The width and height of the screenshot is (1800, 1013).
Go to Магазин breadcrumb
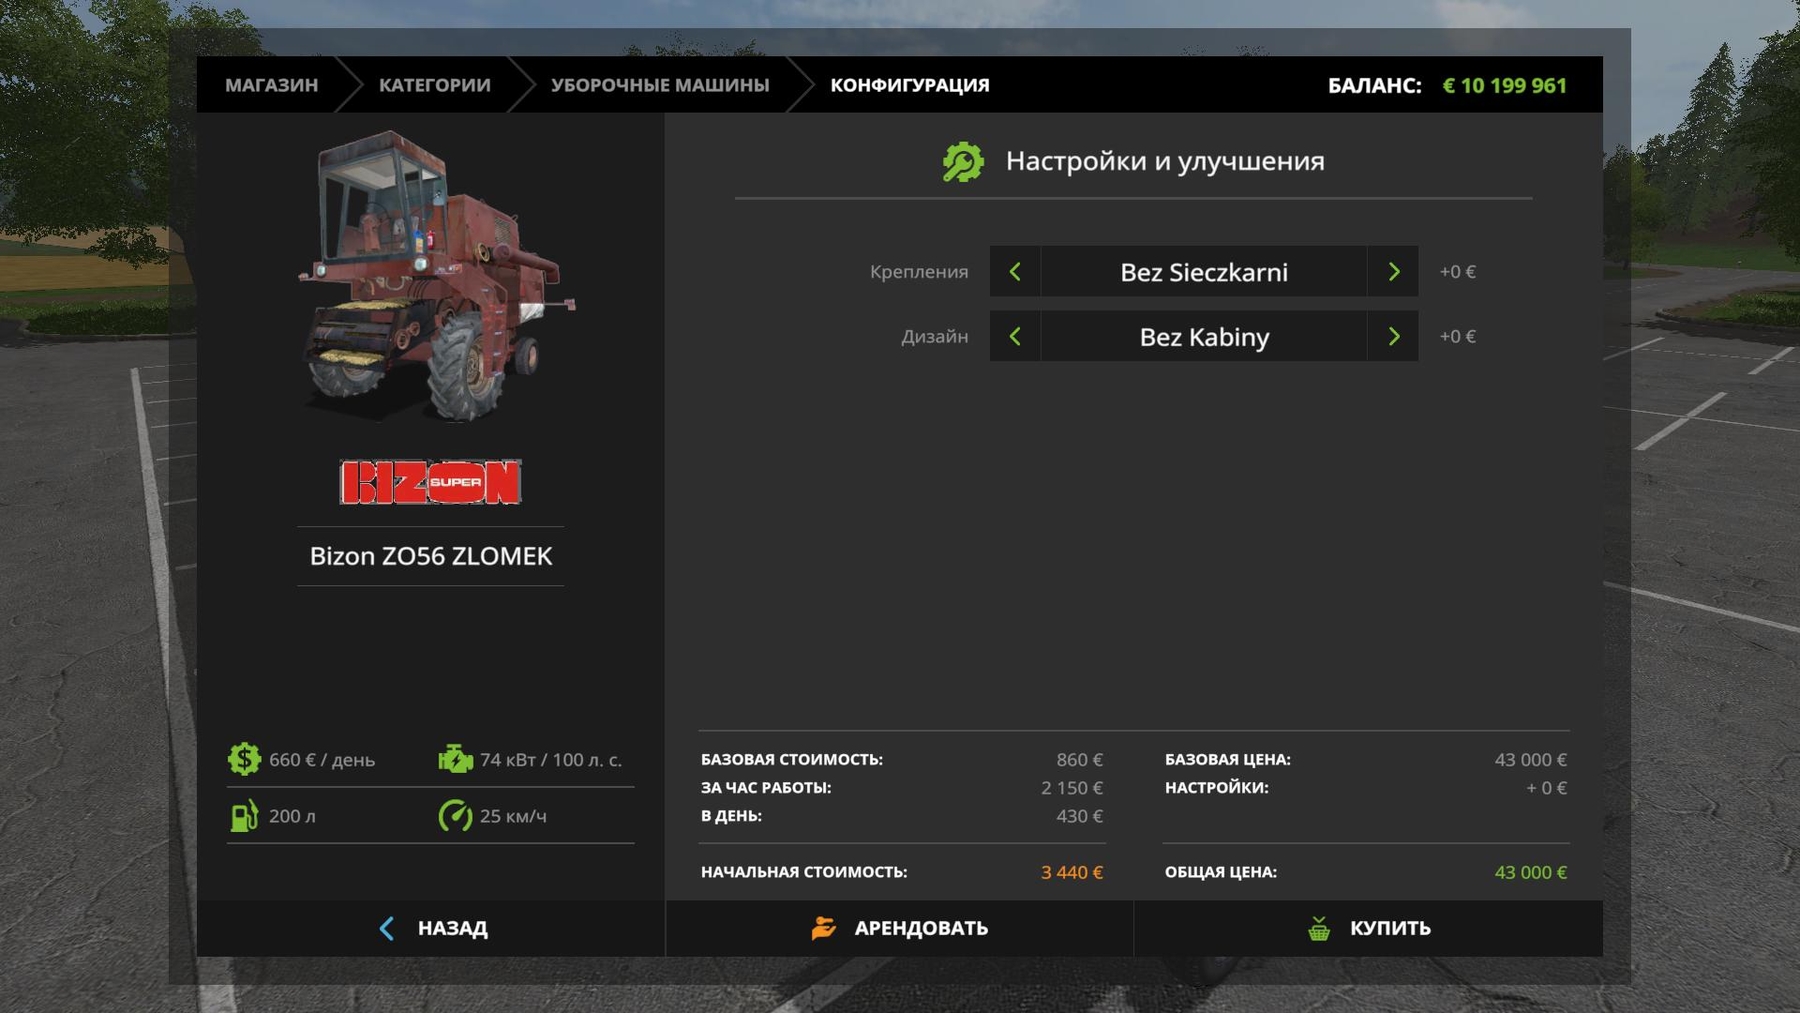pos(271,85)
